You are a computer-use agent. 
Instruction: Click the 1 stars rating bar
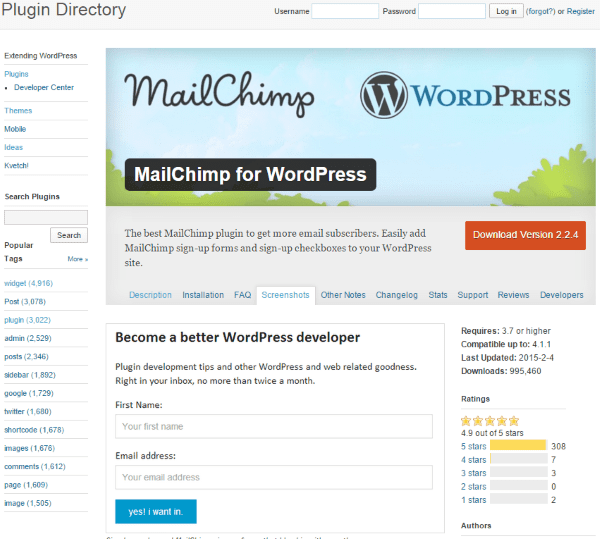coord(518,499)
